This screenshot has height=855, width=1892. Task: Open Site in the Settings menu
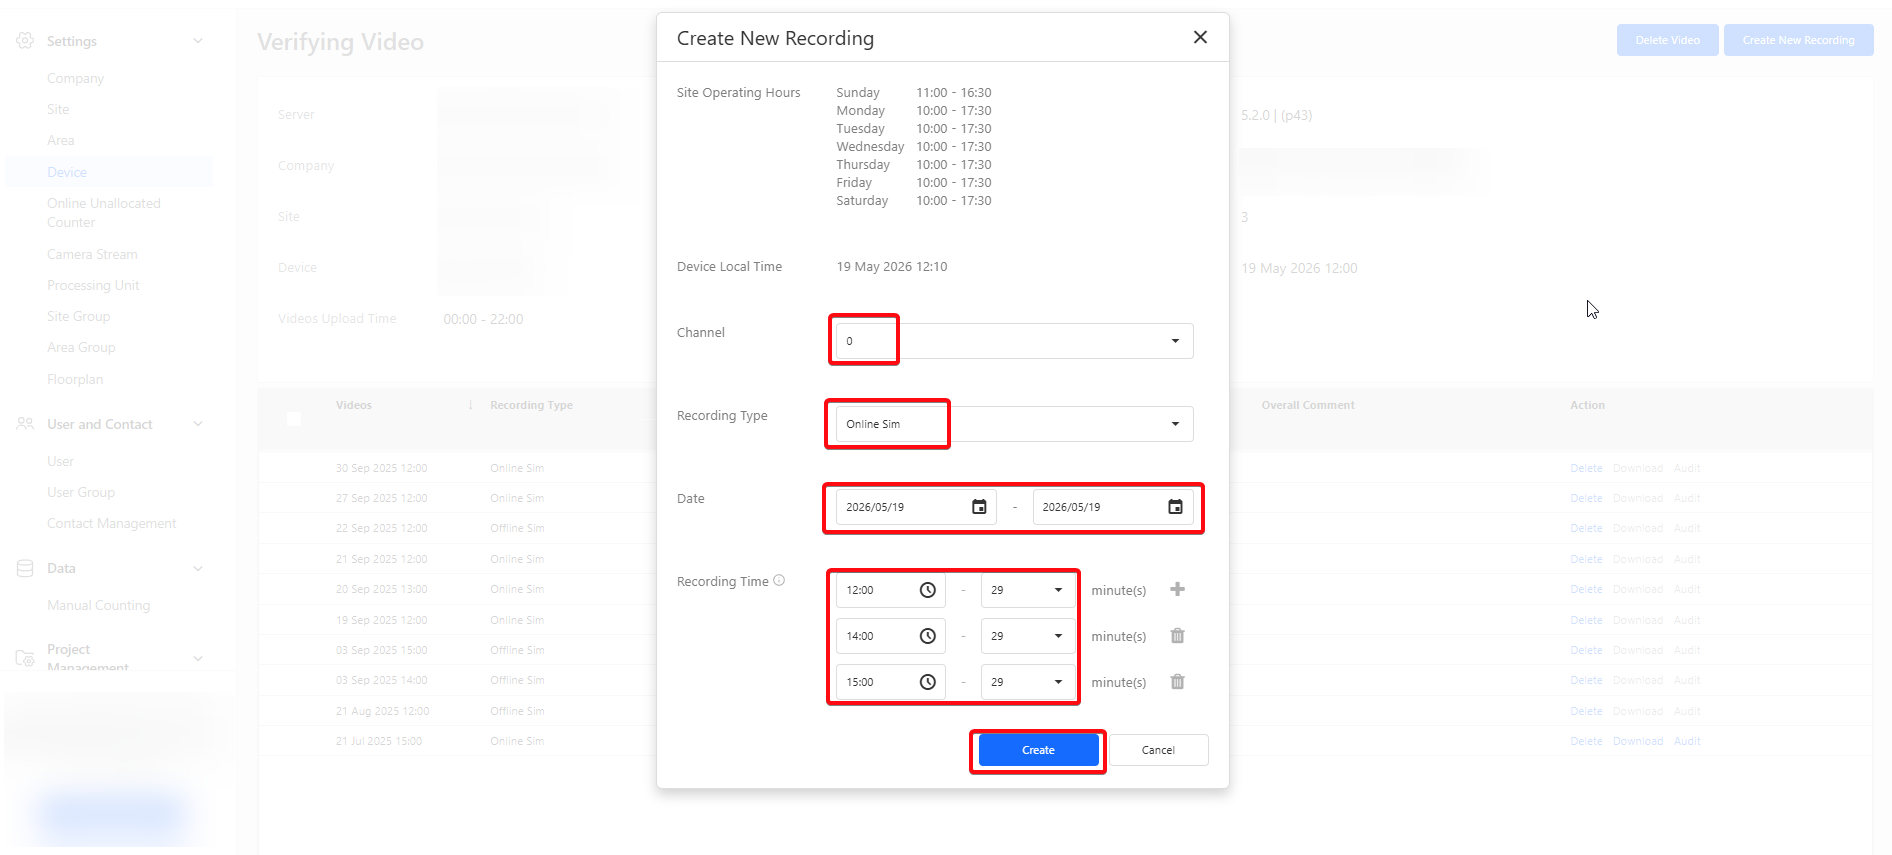58,109
